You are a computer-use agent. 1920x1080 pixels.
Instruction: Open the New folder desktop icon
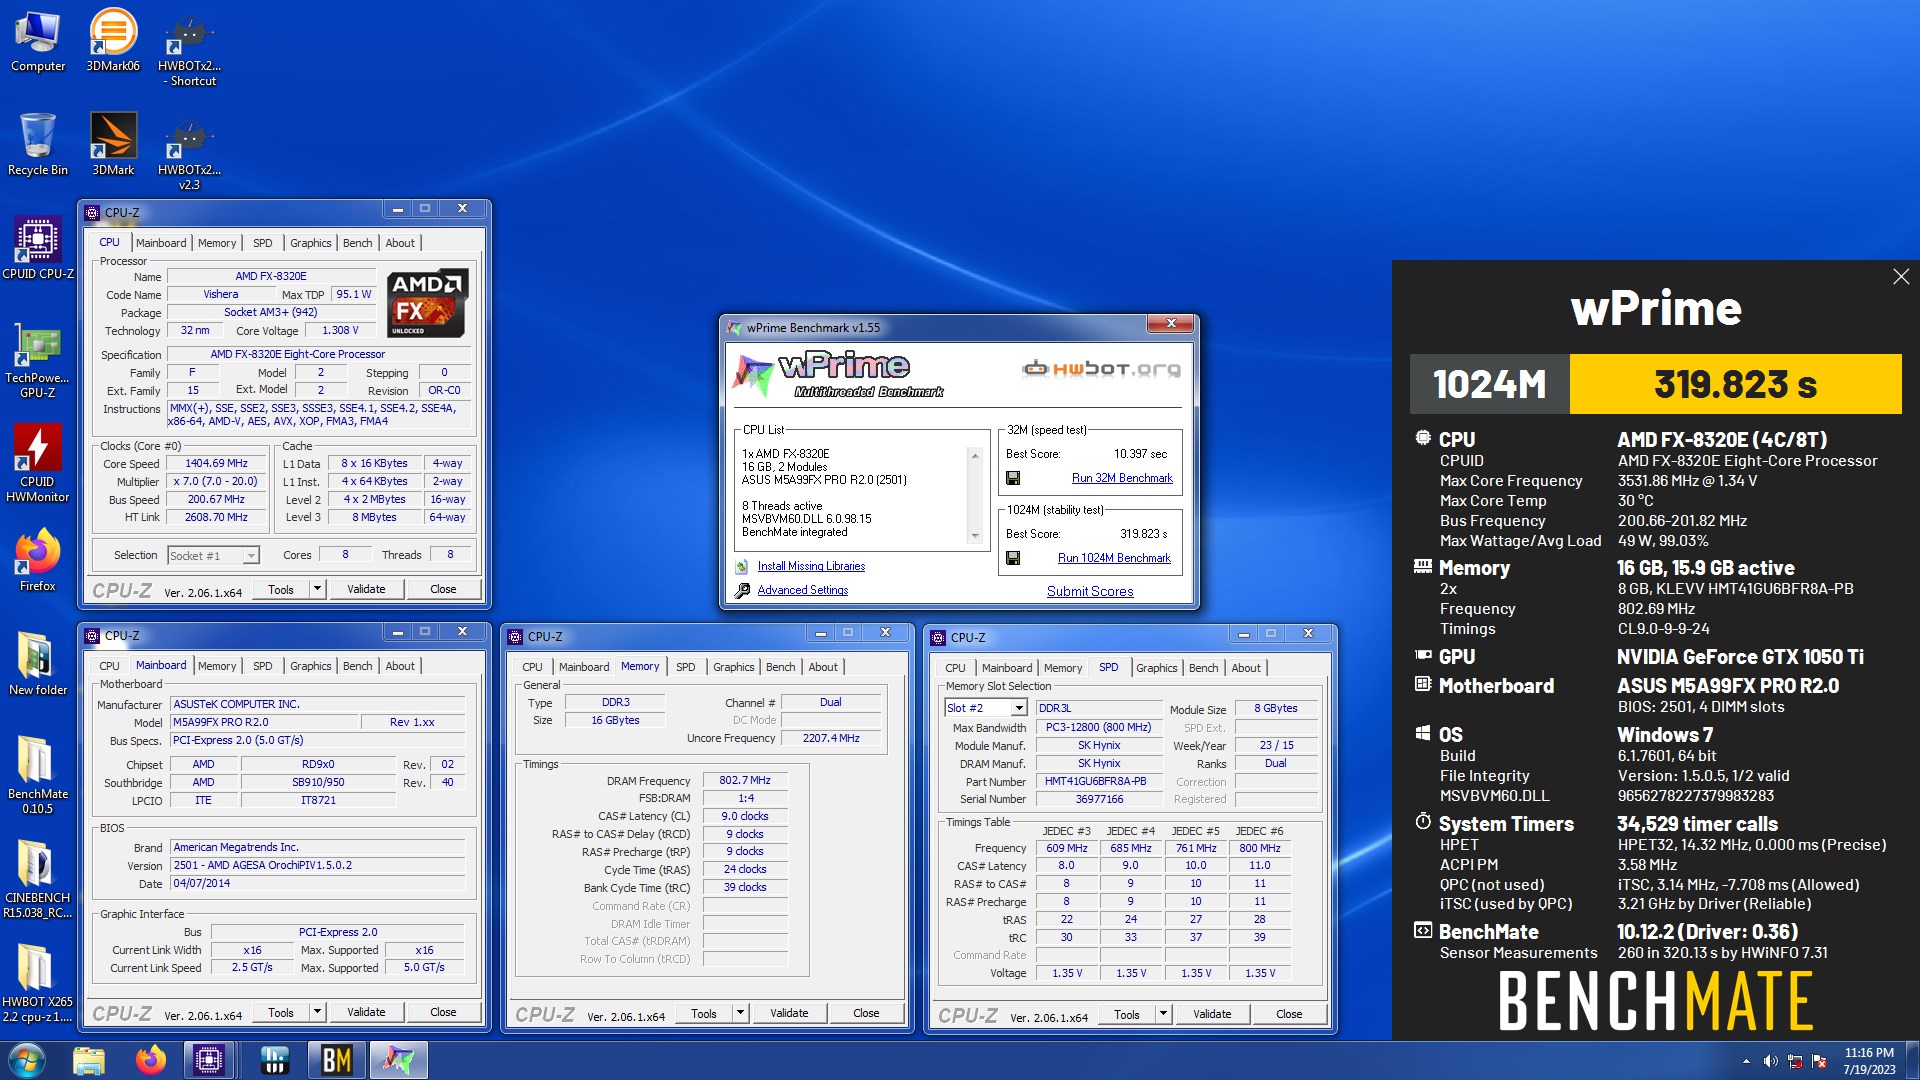pos(38,663)
